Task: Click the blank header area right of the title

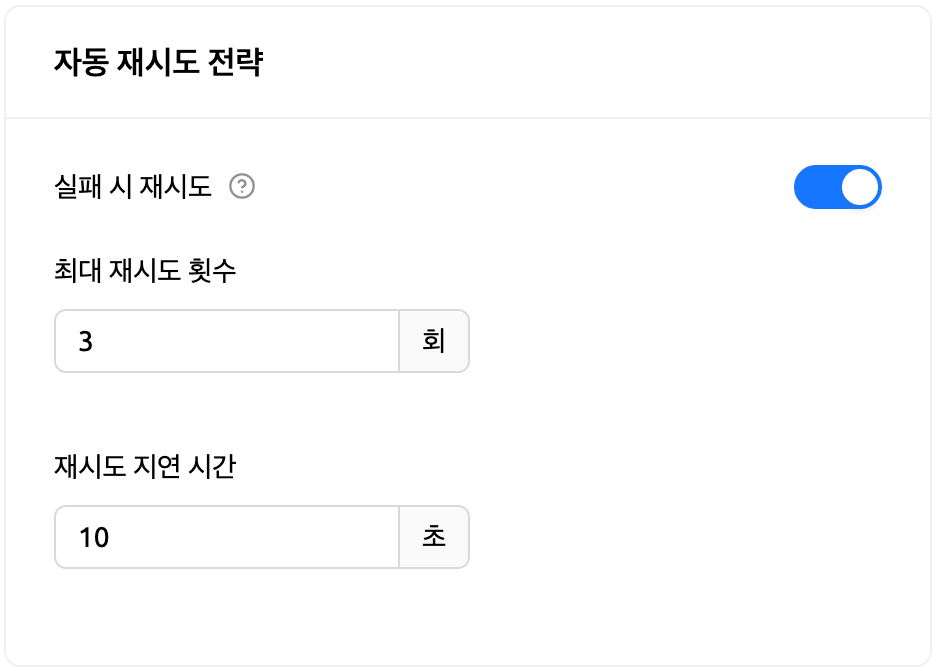Action: coord(600,65)
